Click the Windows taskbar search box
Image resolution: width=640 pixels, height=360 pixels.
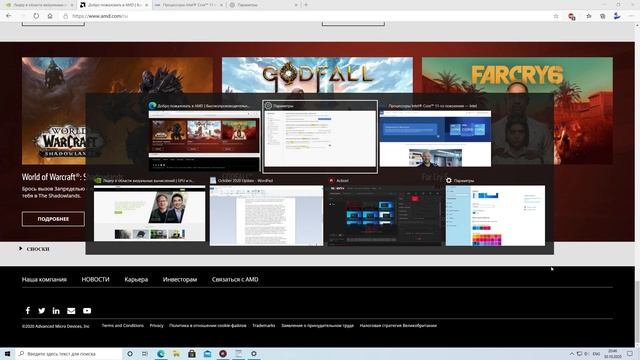tap(69, 353)
